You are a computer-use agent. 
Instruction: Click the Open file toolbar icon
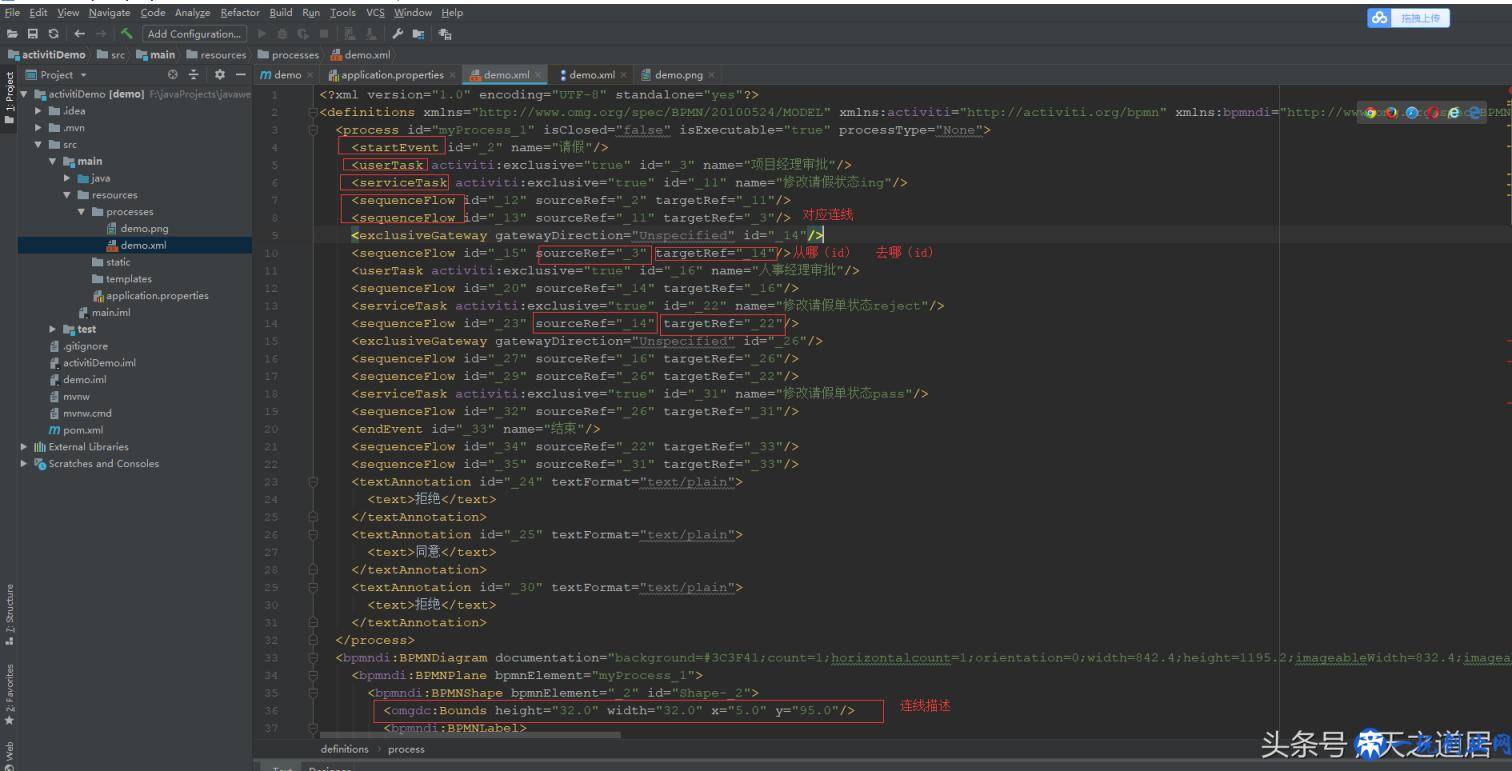(x=12, y=34)
